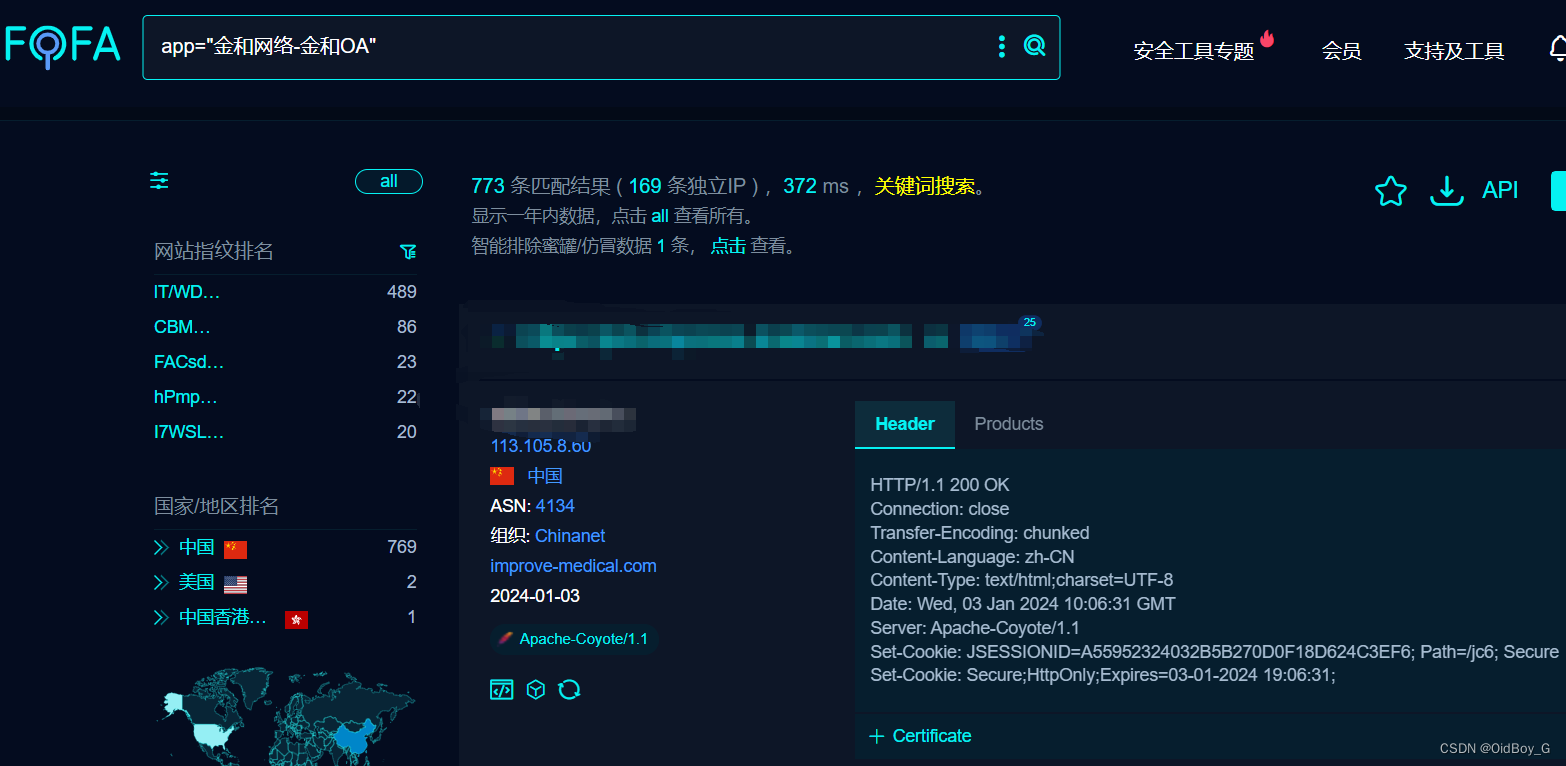Click the cube icon under Apache-Coyote tag
The height and width of the screenshot is (766, 1566).
pos(536,689)
